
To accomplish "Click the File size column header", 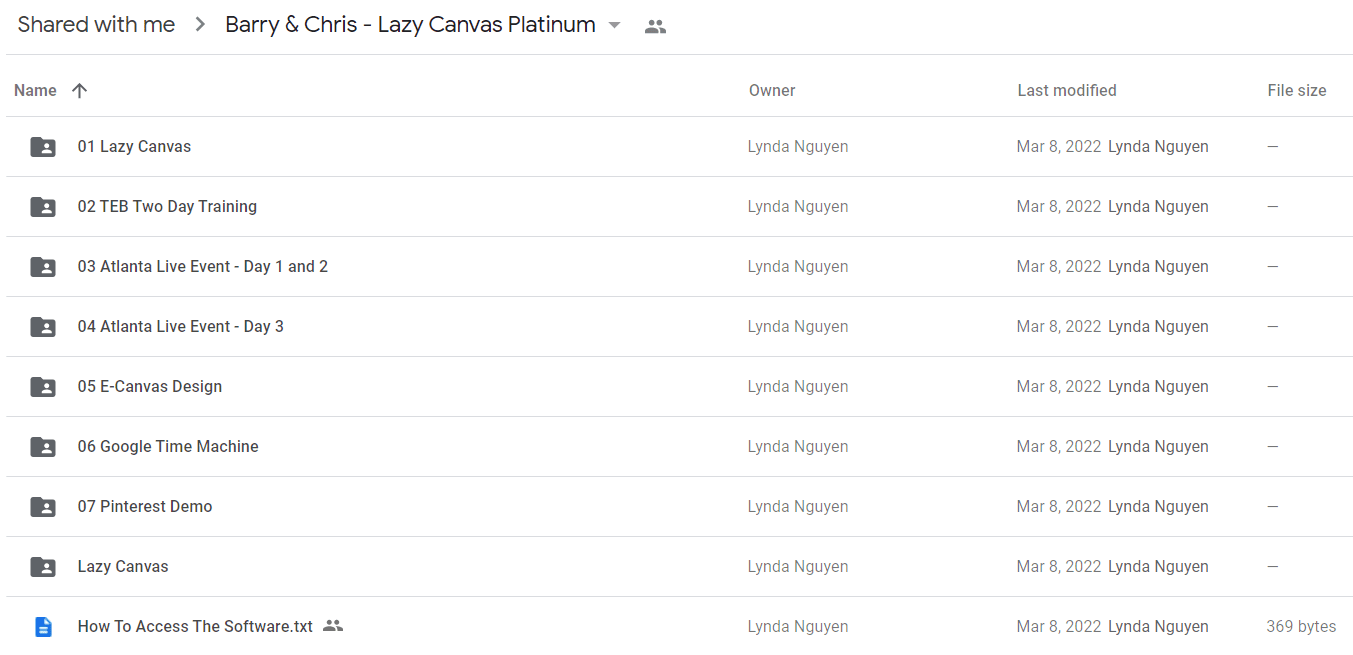I will (x=1297, y=90).
